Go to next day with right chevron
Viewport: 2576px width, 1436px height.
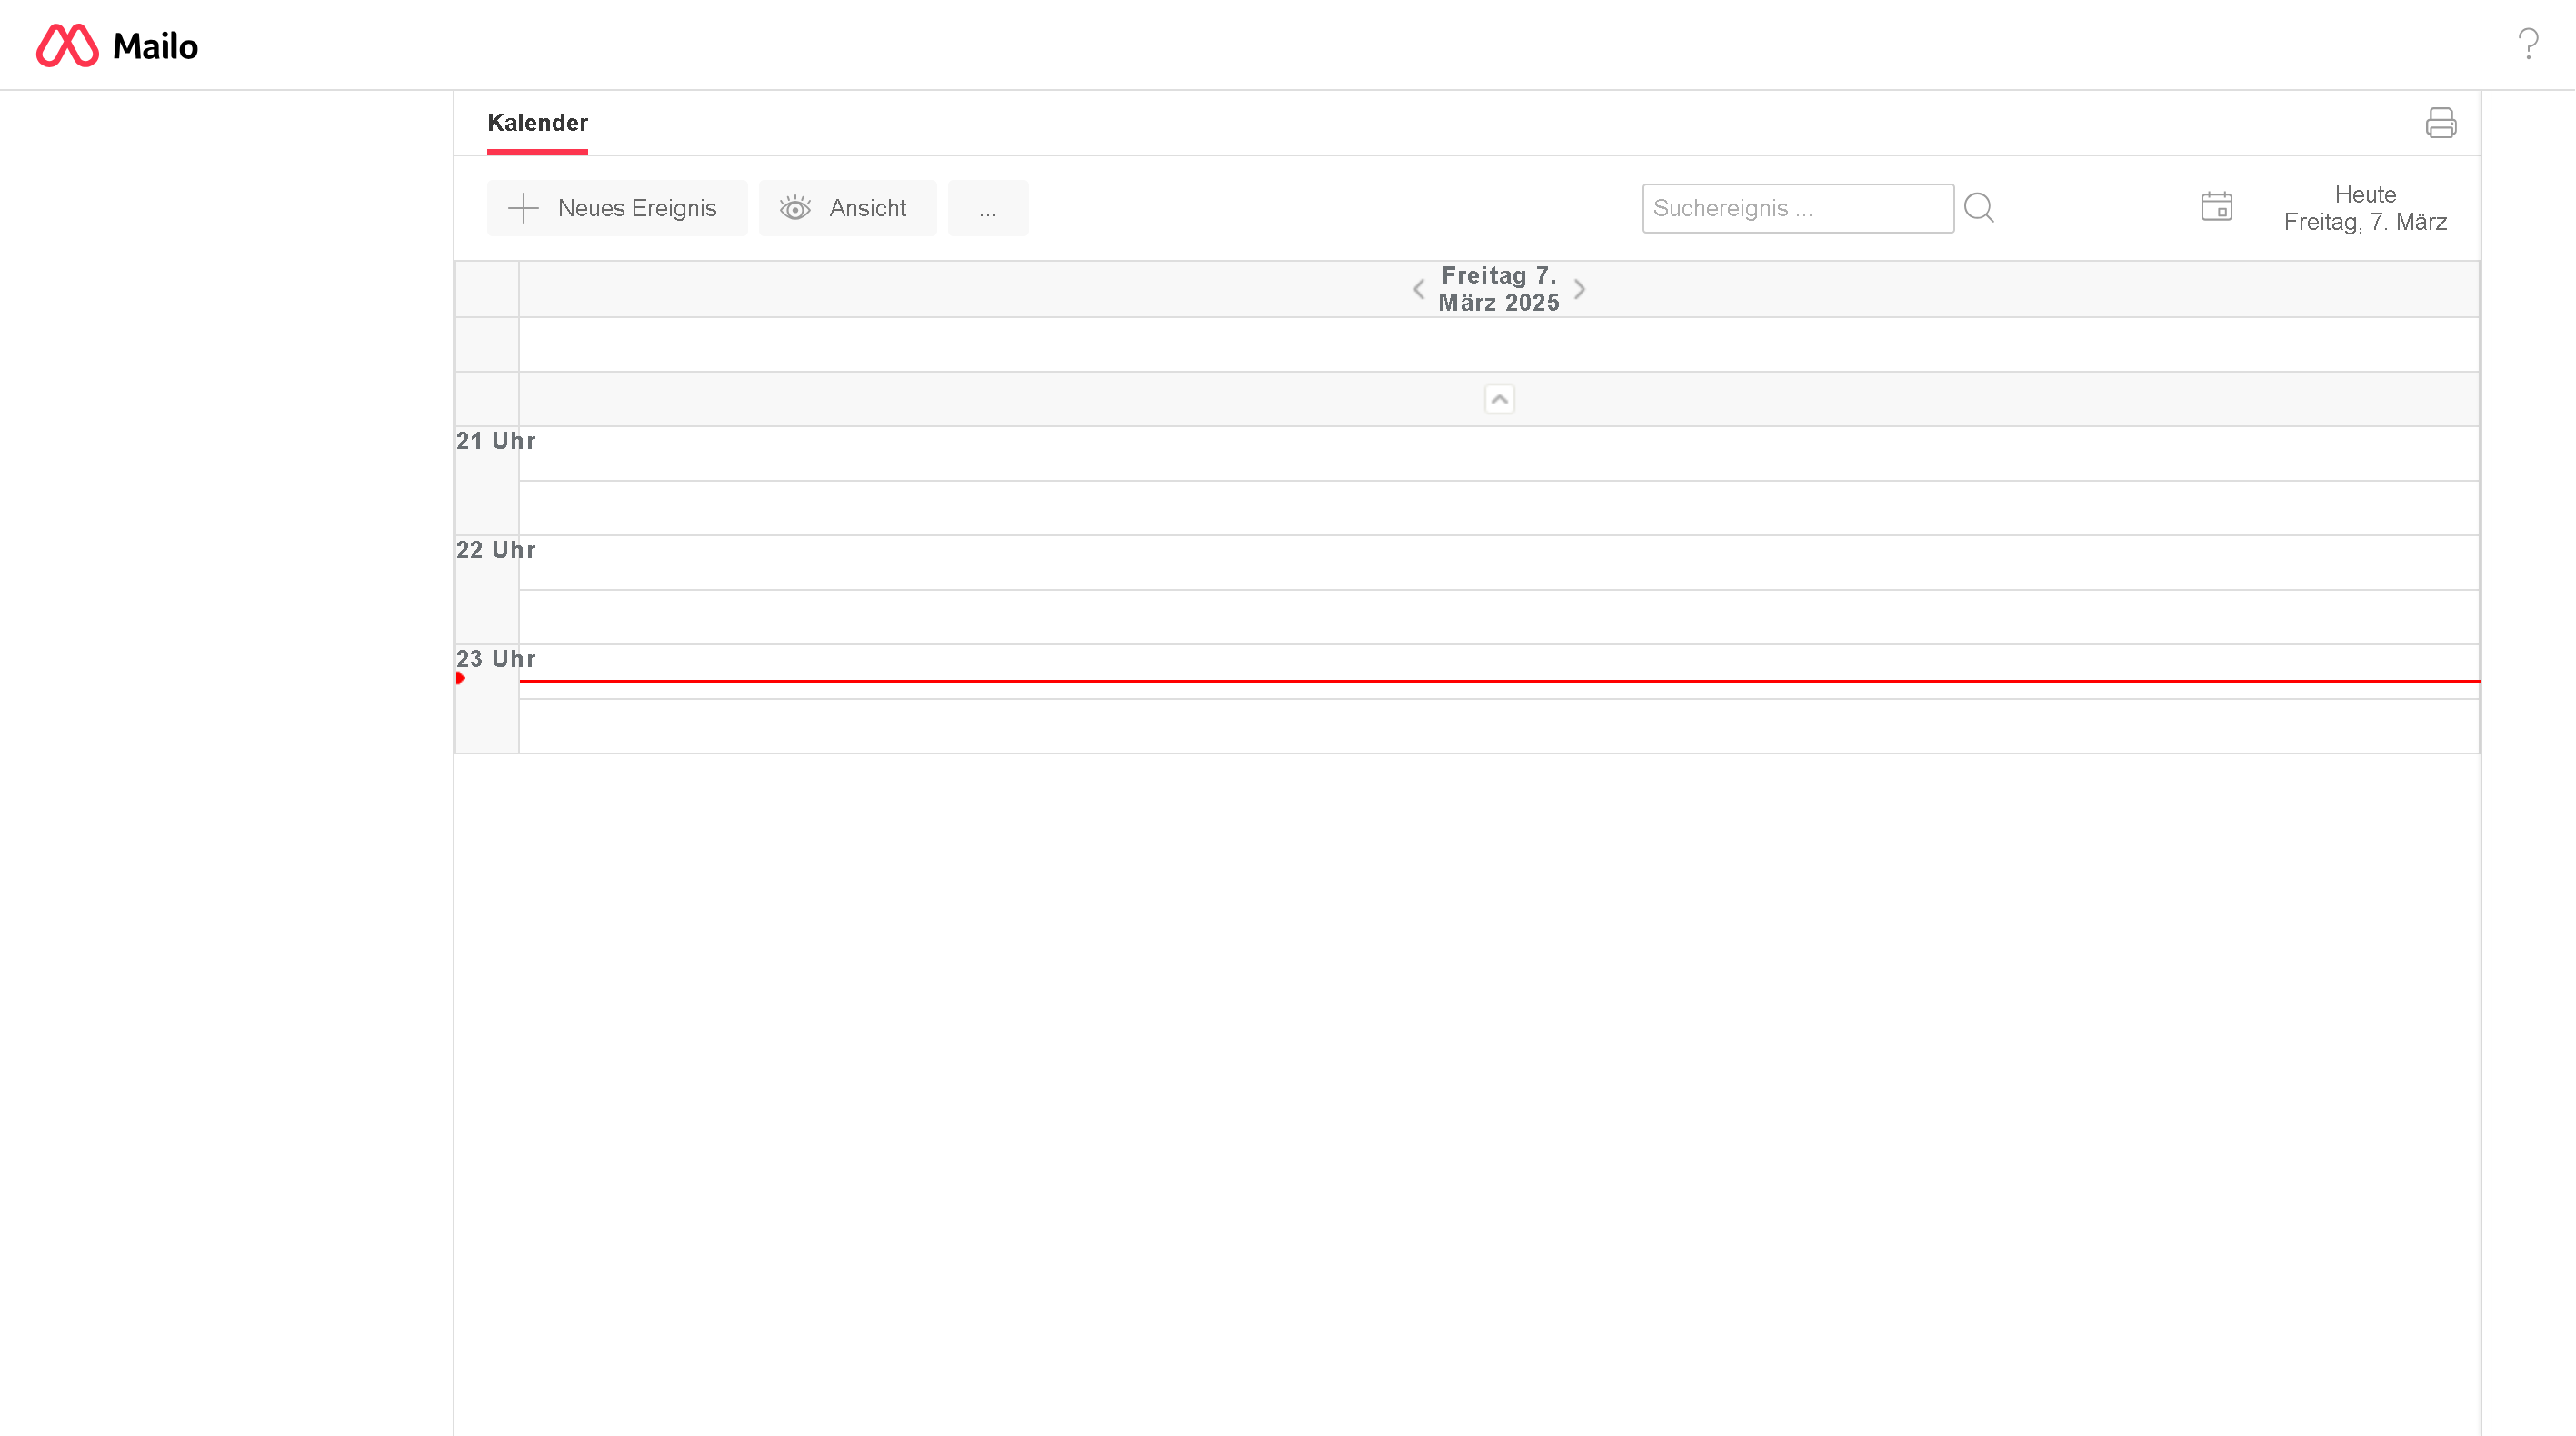1580,289
